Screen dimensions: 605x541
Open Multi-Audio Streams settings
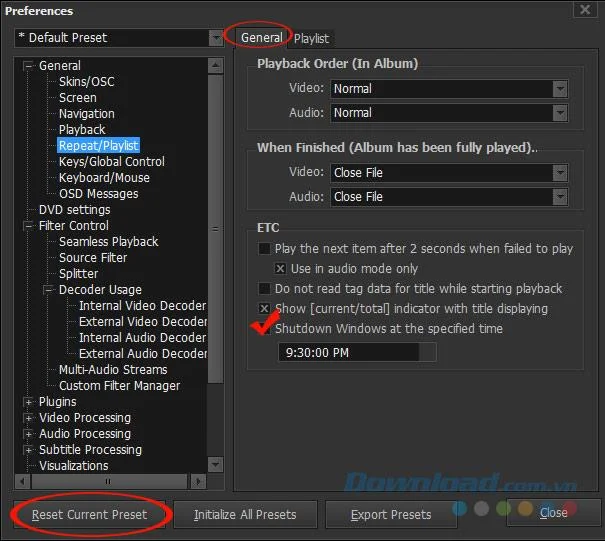click(113, 370)
